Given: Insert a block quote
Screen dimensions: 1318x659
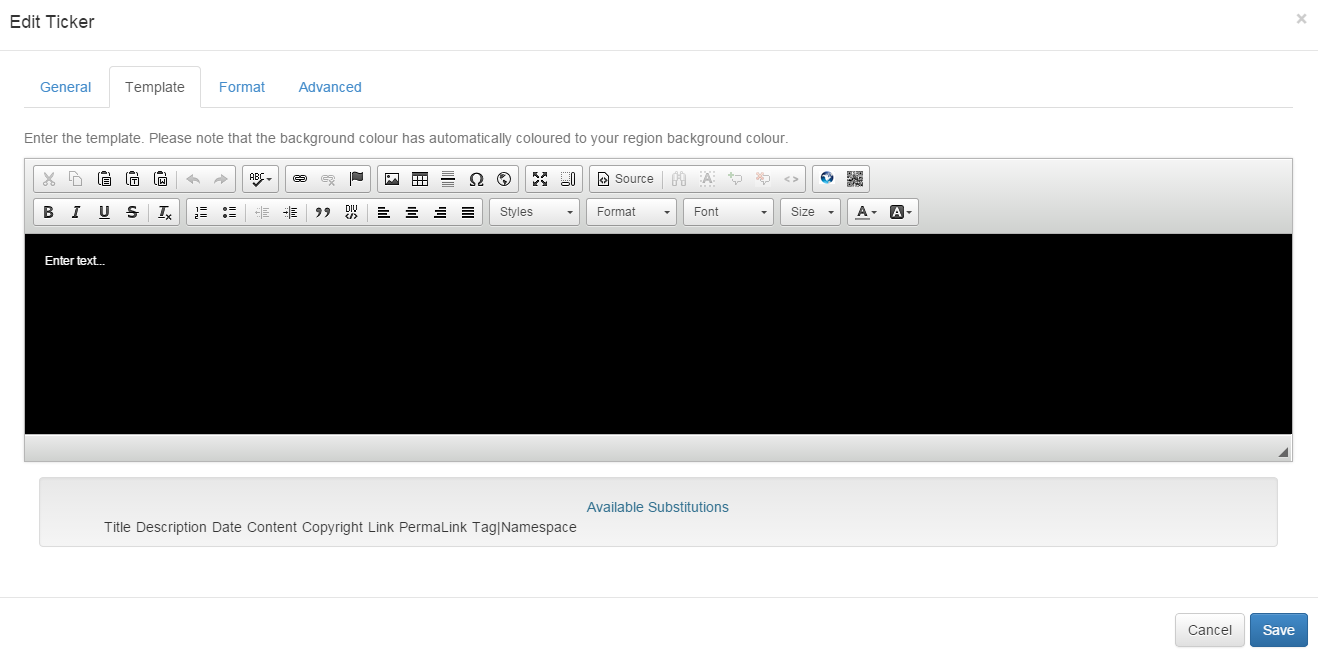Looking at the screenshot, I should pyautogui.click(x=322, y=212).
